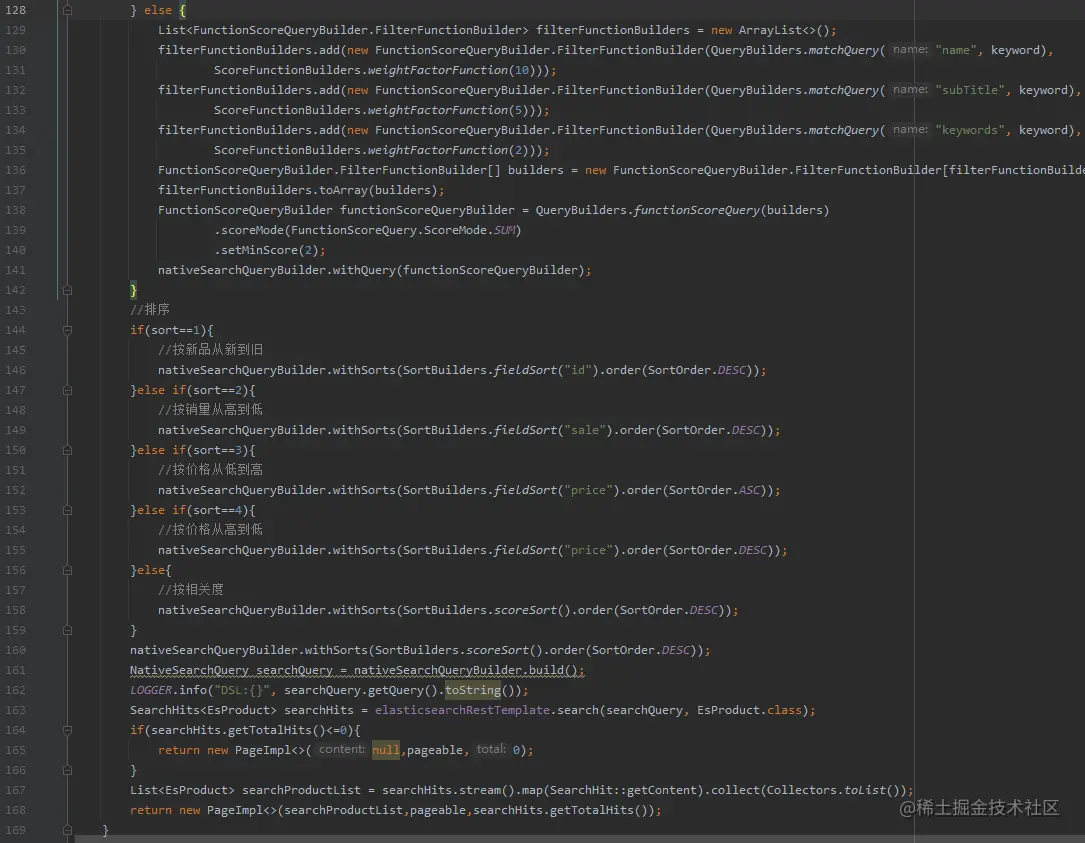Image resolution: width=1085 pixels, height=843 pixels.
Task: Fold the if(searchHits.getTotalHits()<=0) block at line 164
Action: [67, 730]
